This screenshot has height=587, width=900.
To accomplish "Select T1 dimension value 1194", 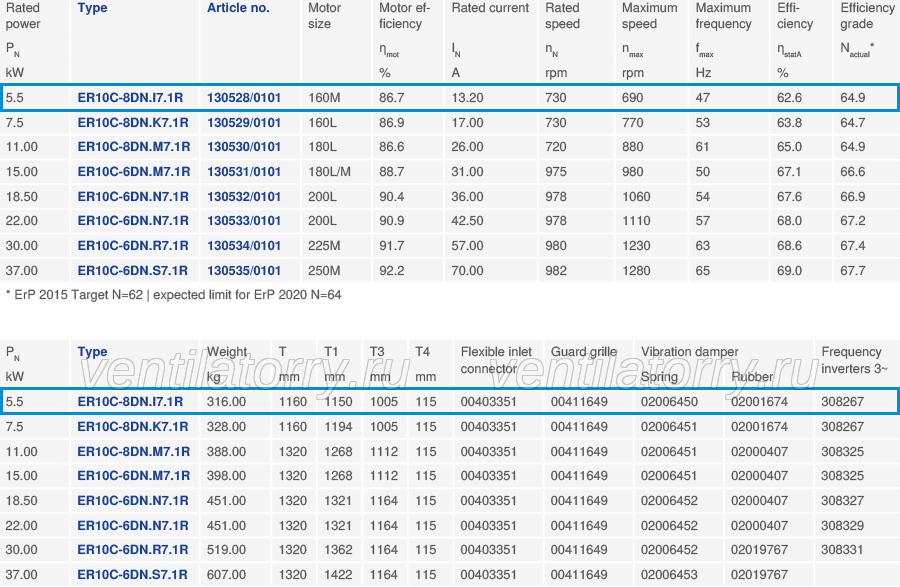I will [x=338, y=427].
